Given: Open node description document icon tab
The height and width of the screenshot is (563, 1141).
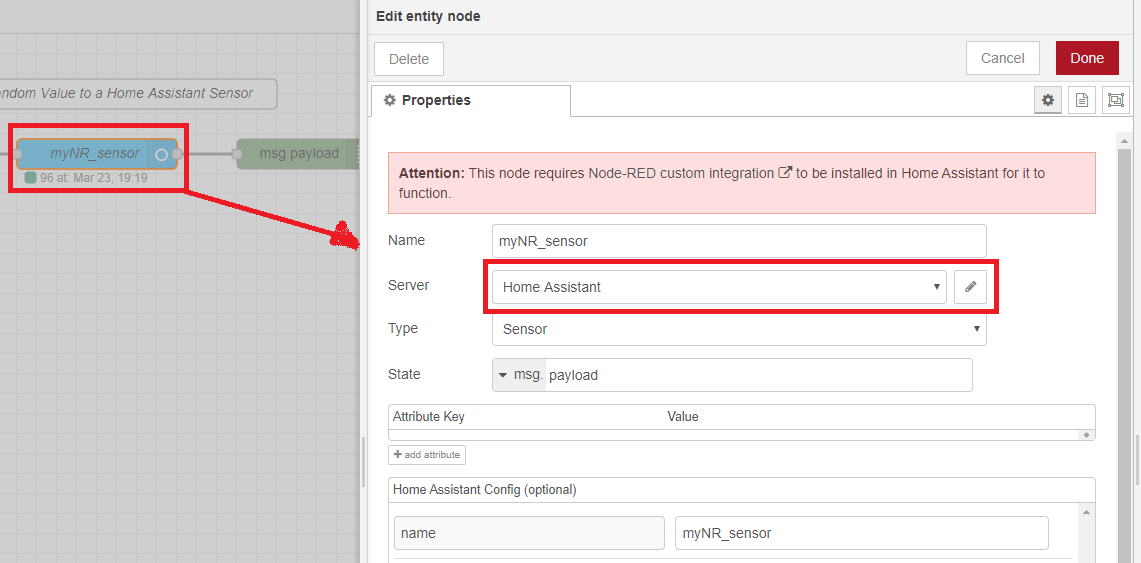Looking at the screenshot, I should (1082, 100).
